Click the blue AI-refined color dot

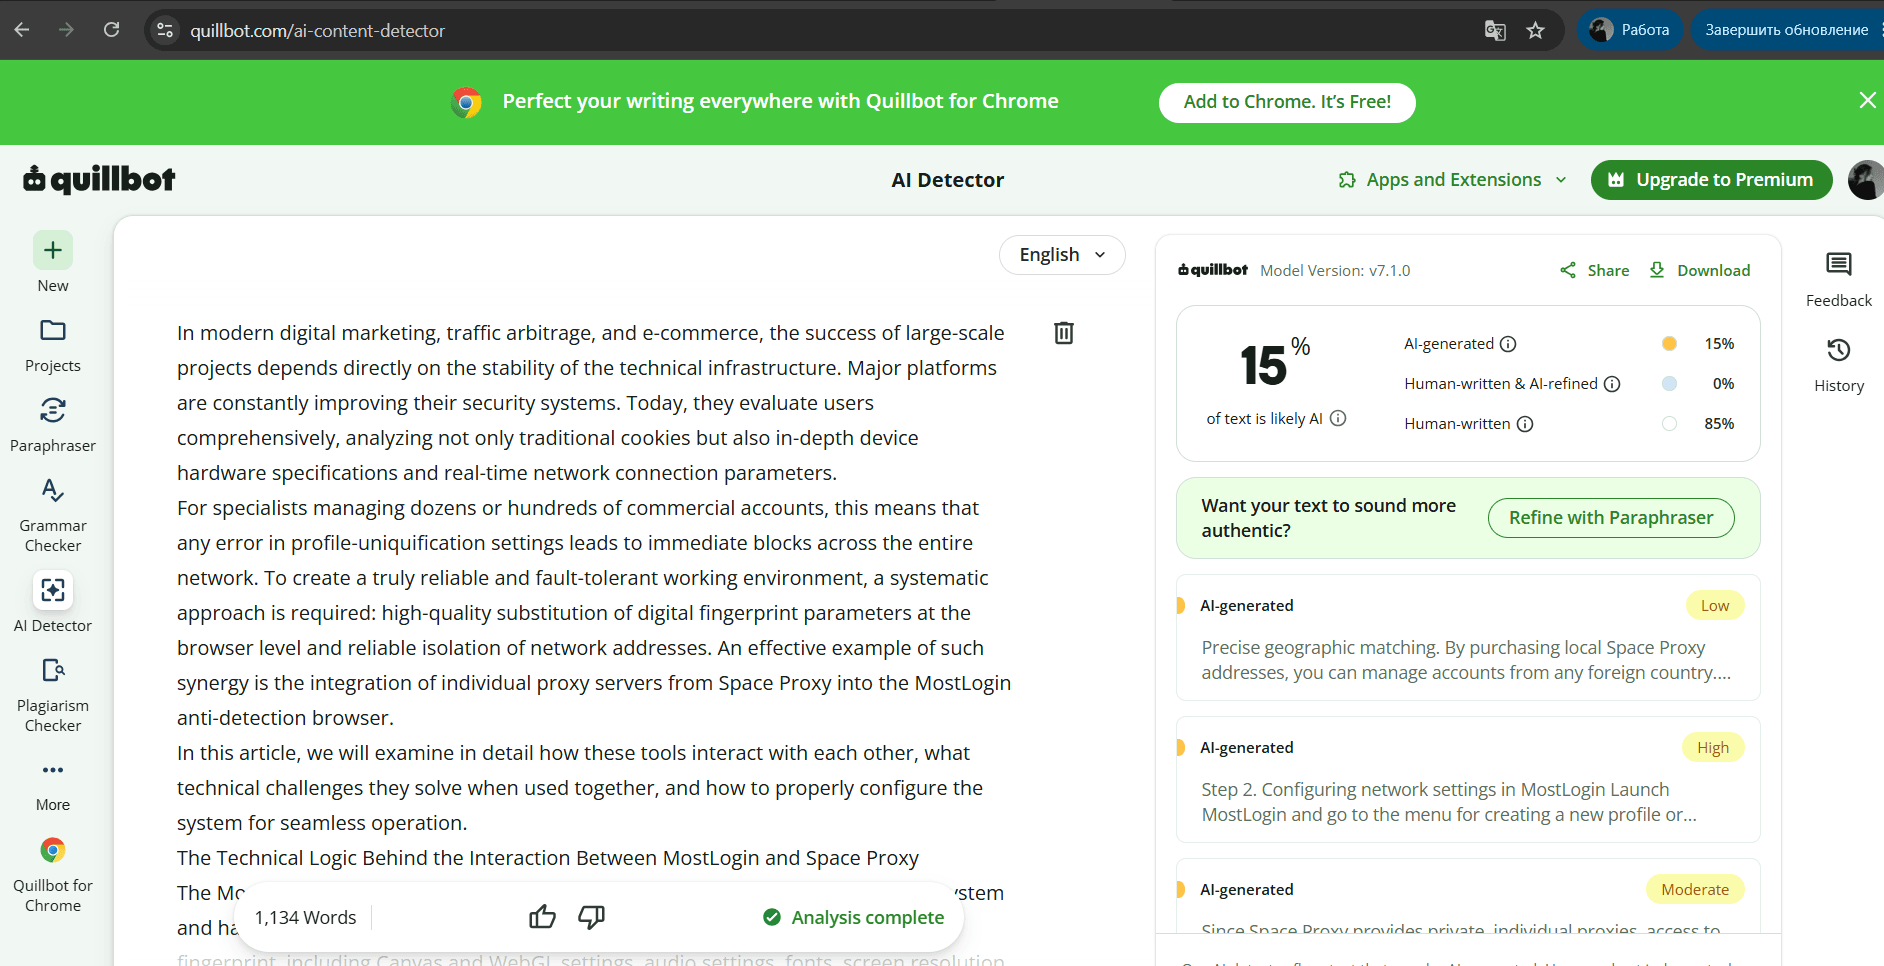point(1669,384)
